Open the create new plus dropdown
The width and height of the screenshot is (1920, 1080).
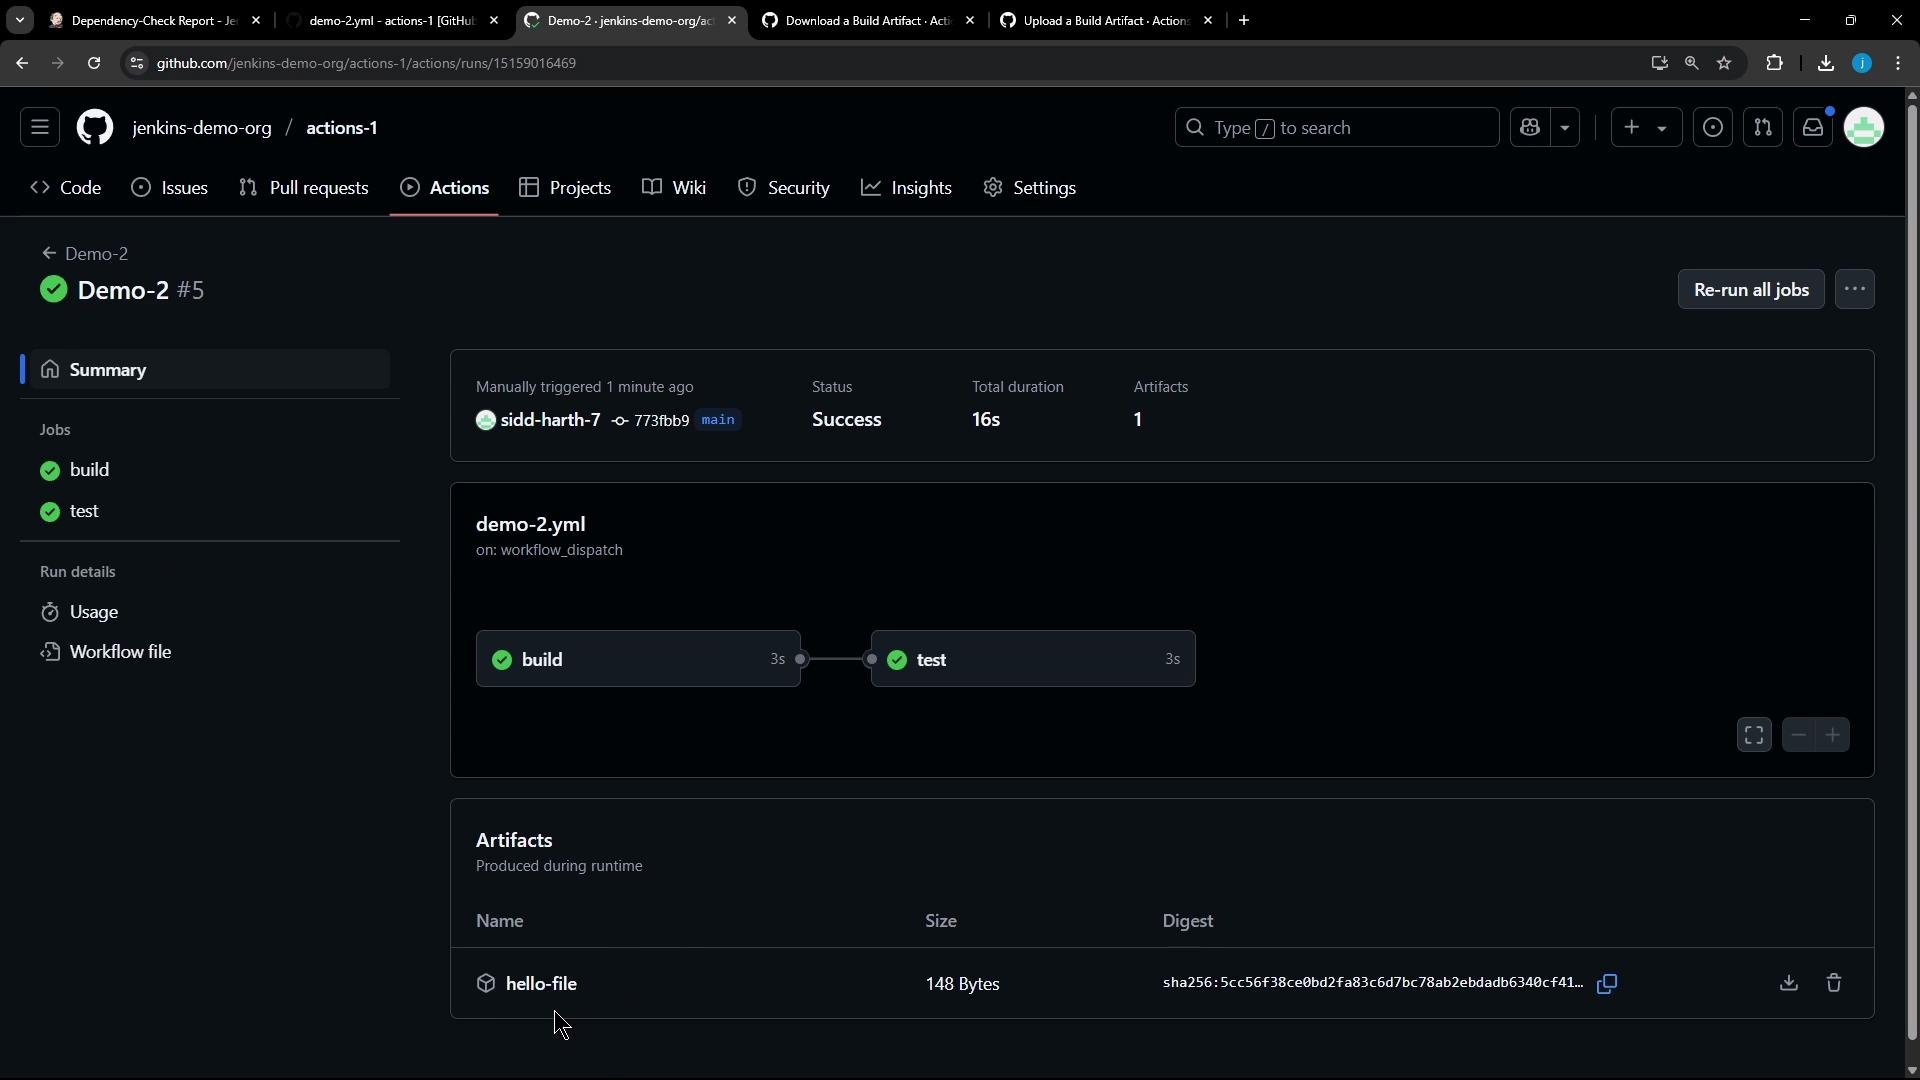click(x=1646, y=128)
